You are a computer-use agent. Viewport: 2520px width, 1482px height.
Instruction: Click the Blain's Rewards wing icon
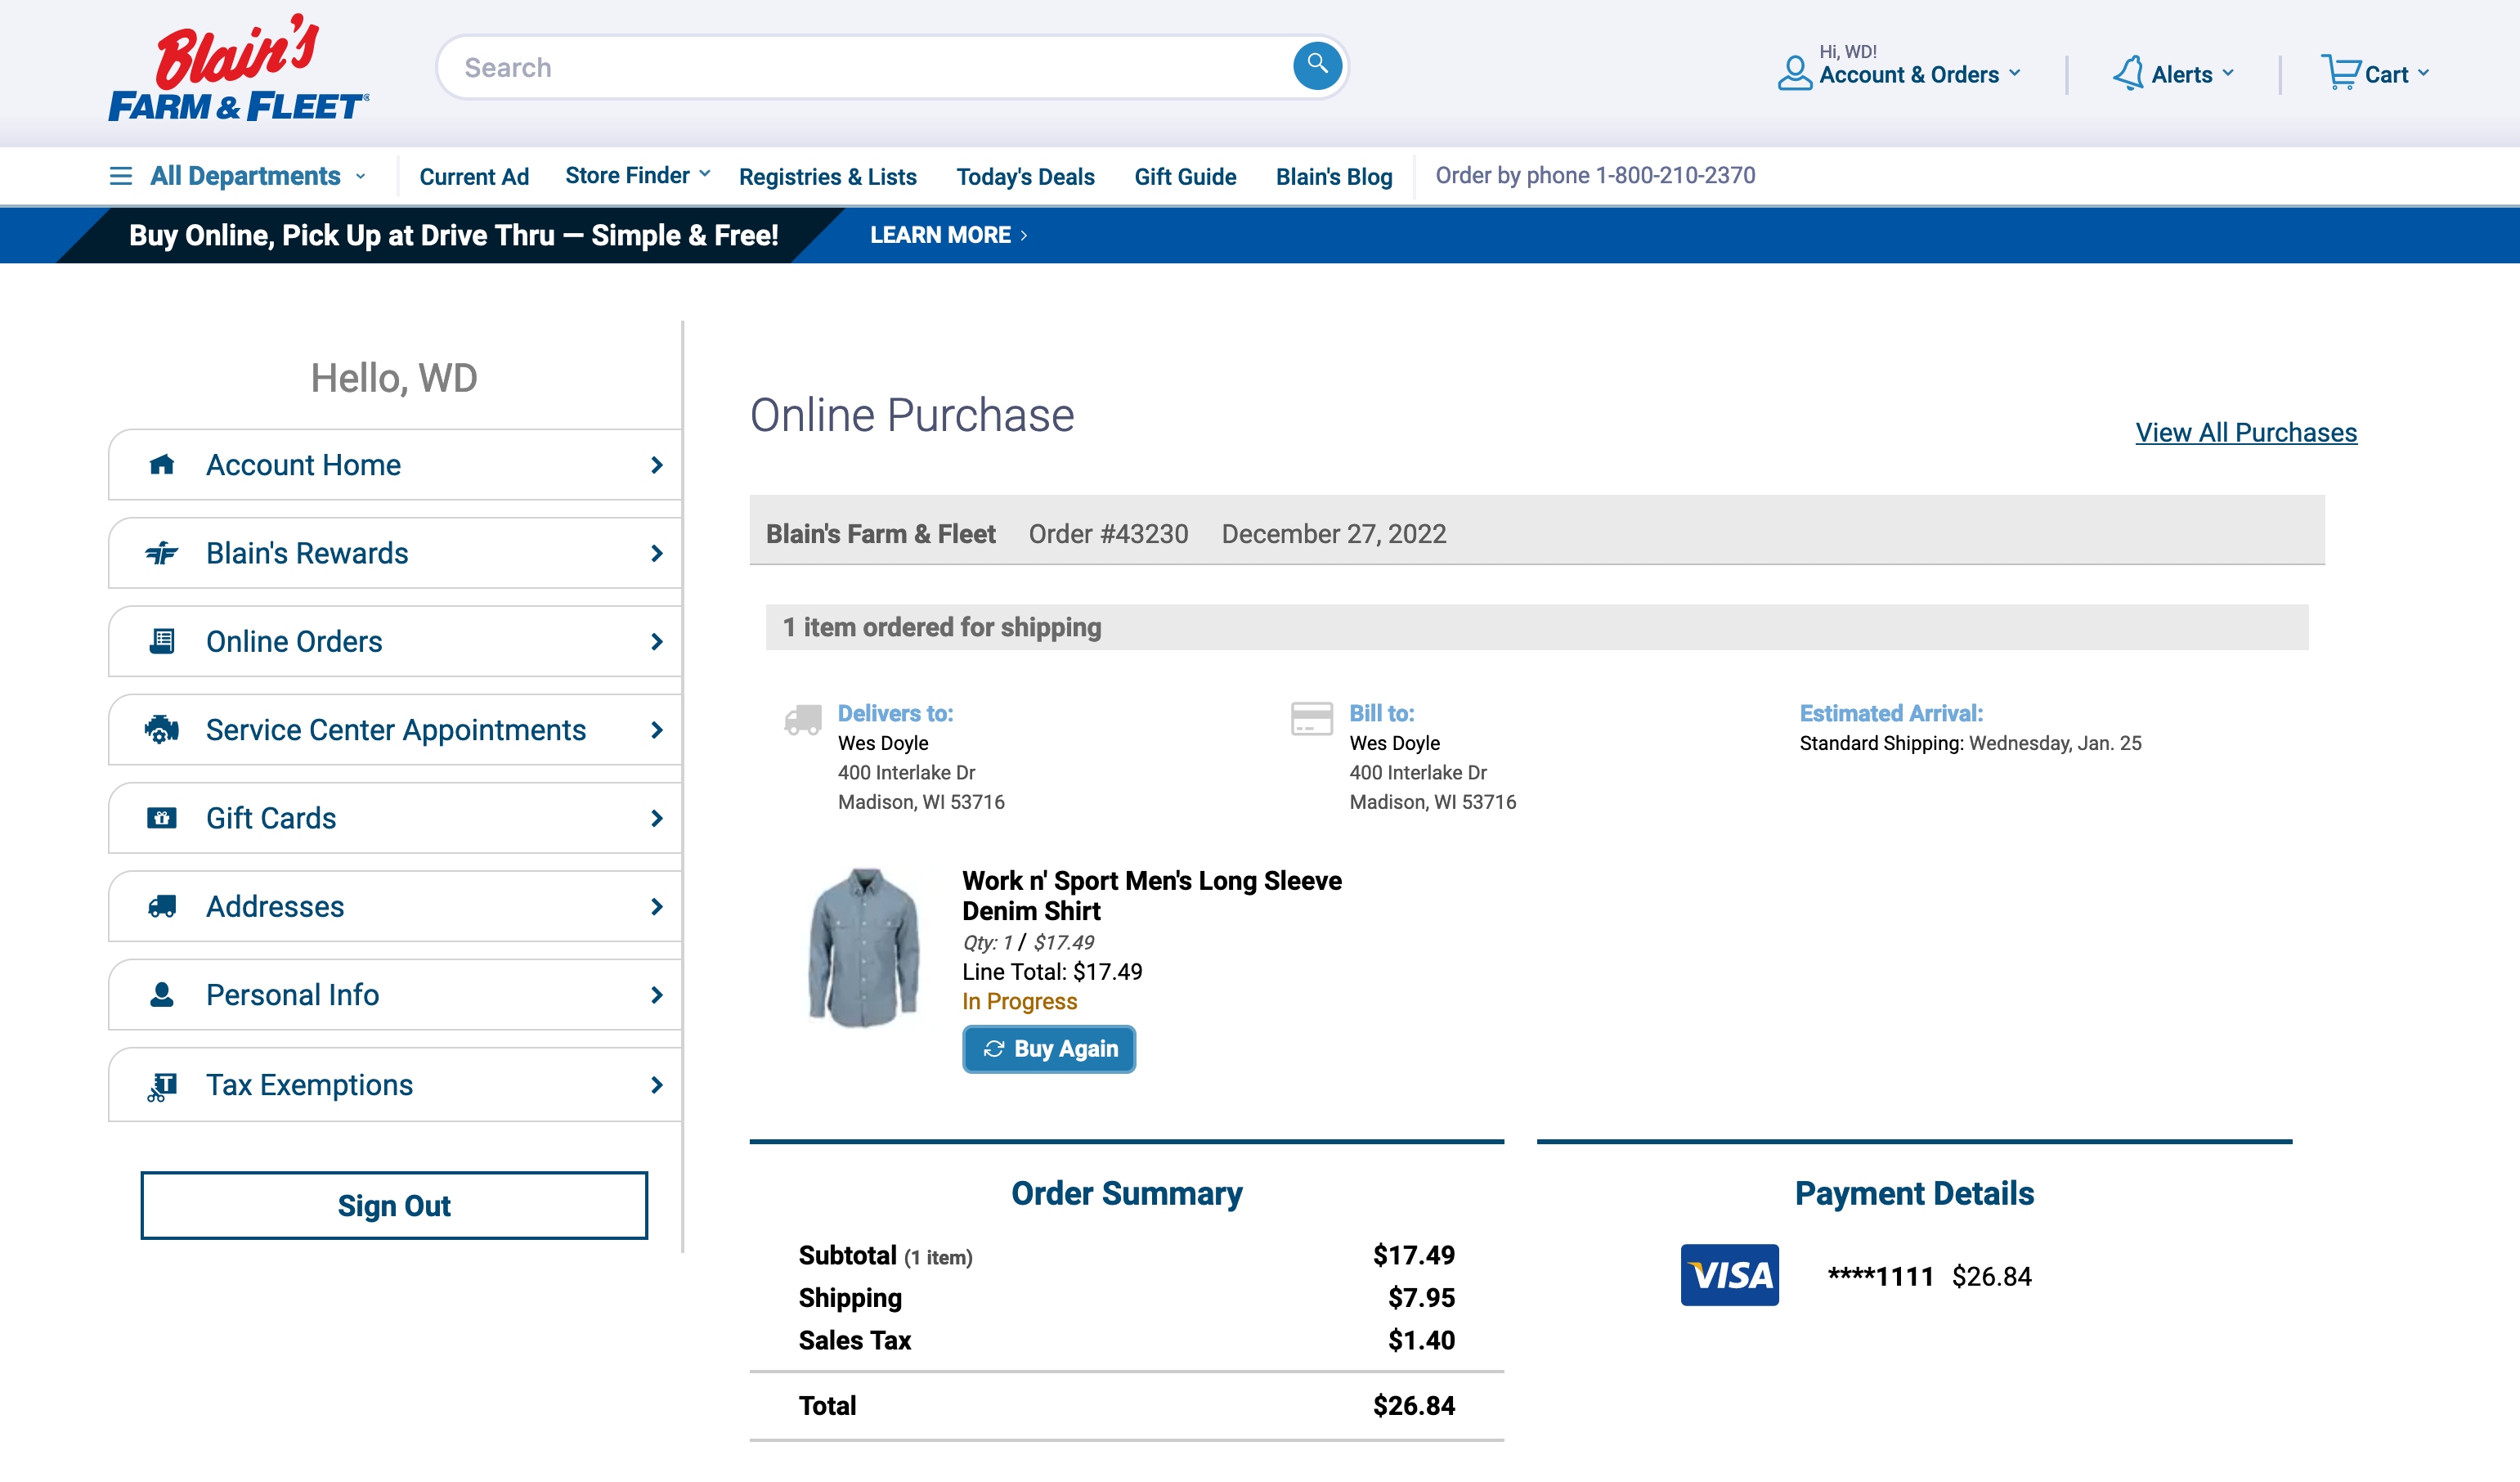pyautogui.click(x=162, y=553)
